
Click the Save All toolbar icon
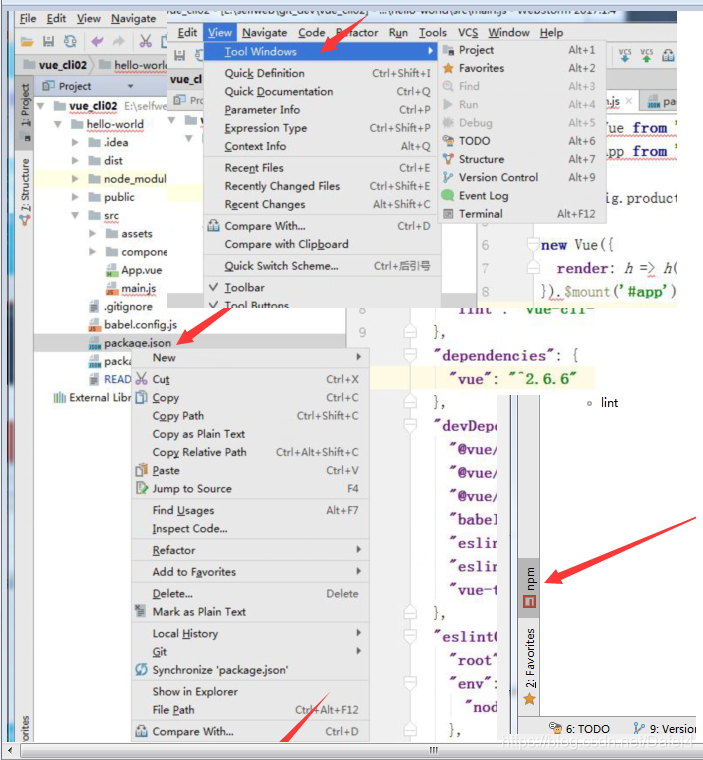[x=48, y=42]
